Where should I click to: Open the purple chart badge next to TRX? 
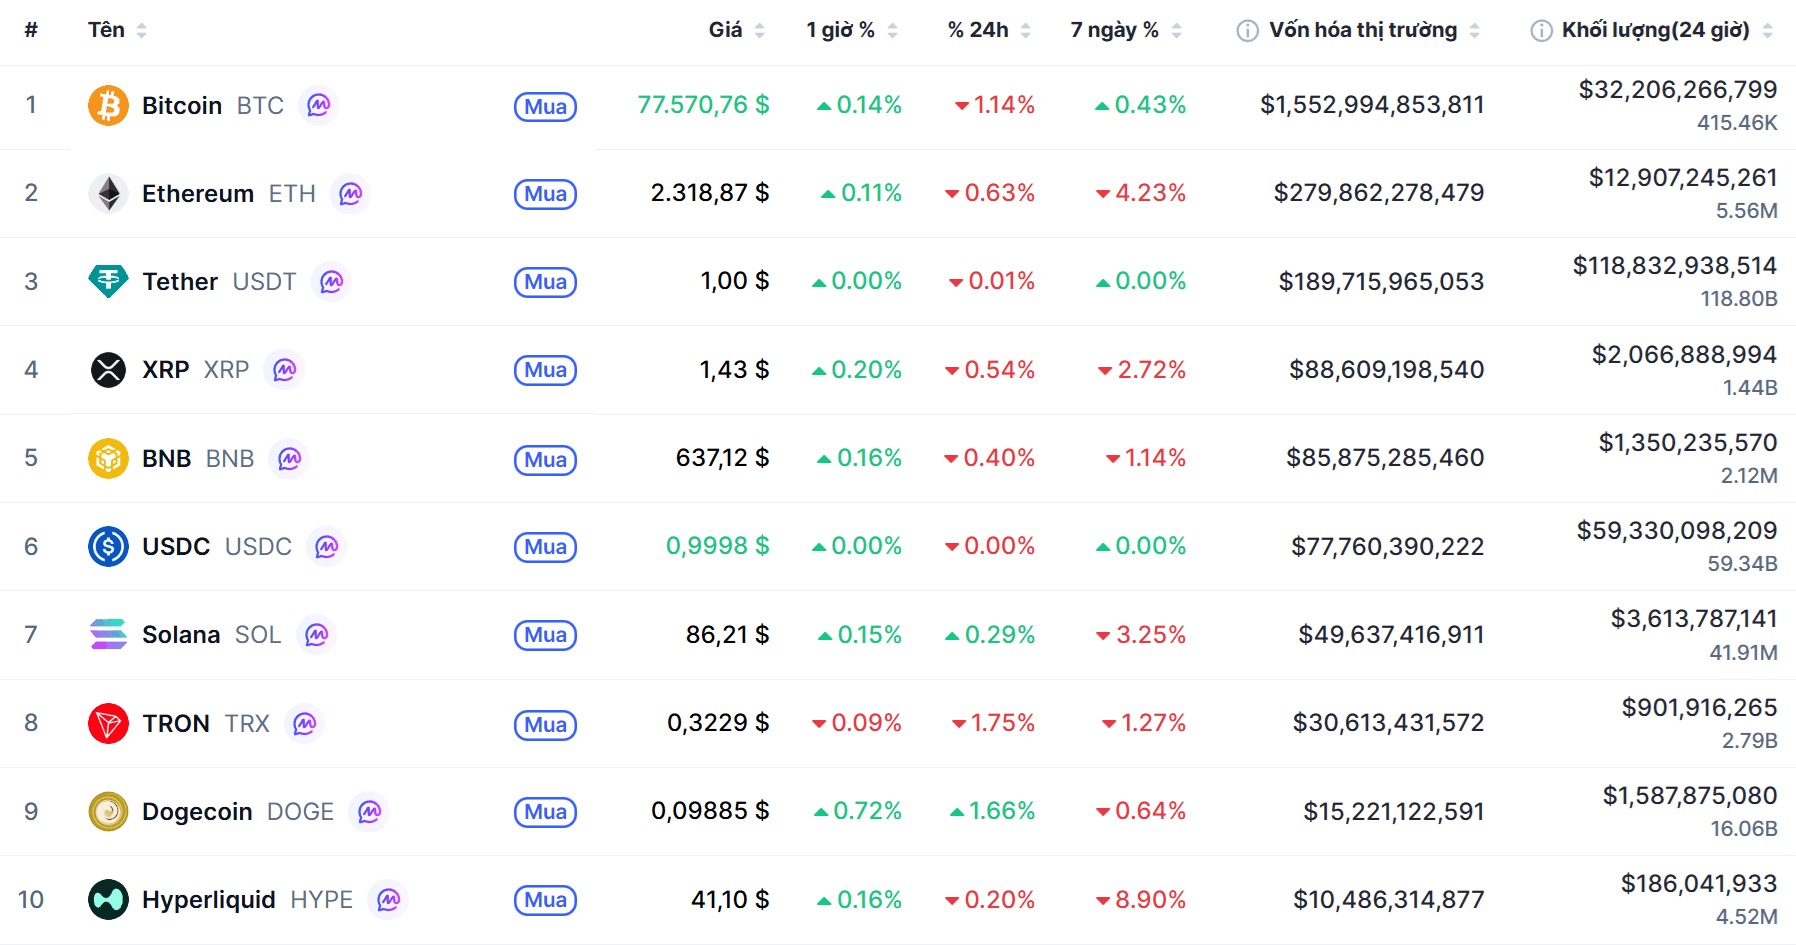tap(305, 723)
